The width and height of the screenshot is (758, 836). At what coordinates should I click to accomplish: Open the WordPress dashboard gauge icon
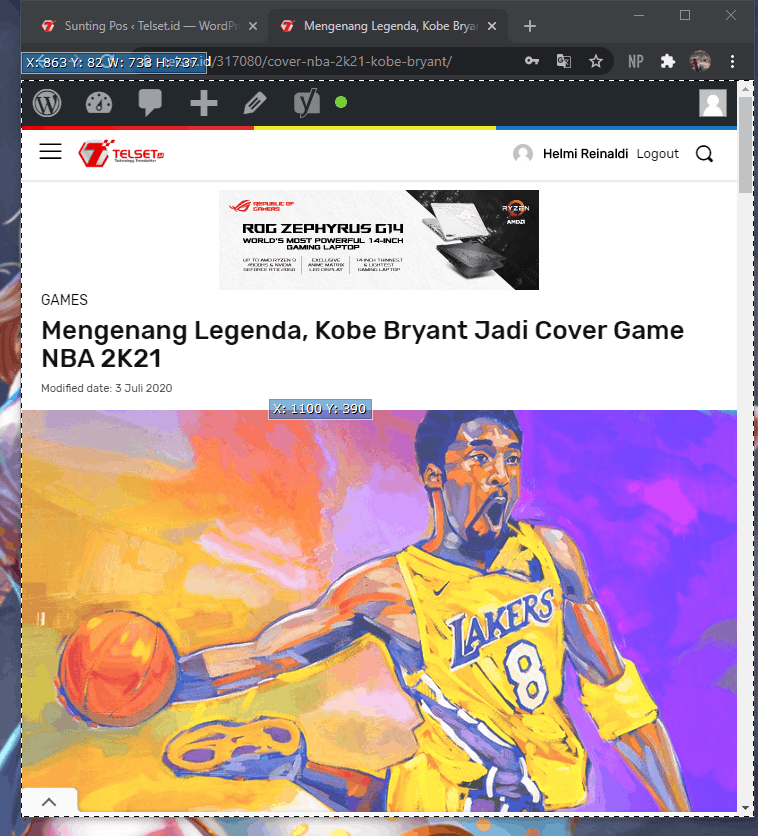[x=99, y=103]
